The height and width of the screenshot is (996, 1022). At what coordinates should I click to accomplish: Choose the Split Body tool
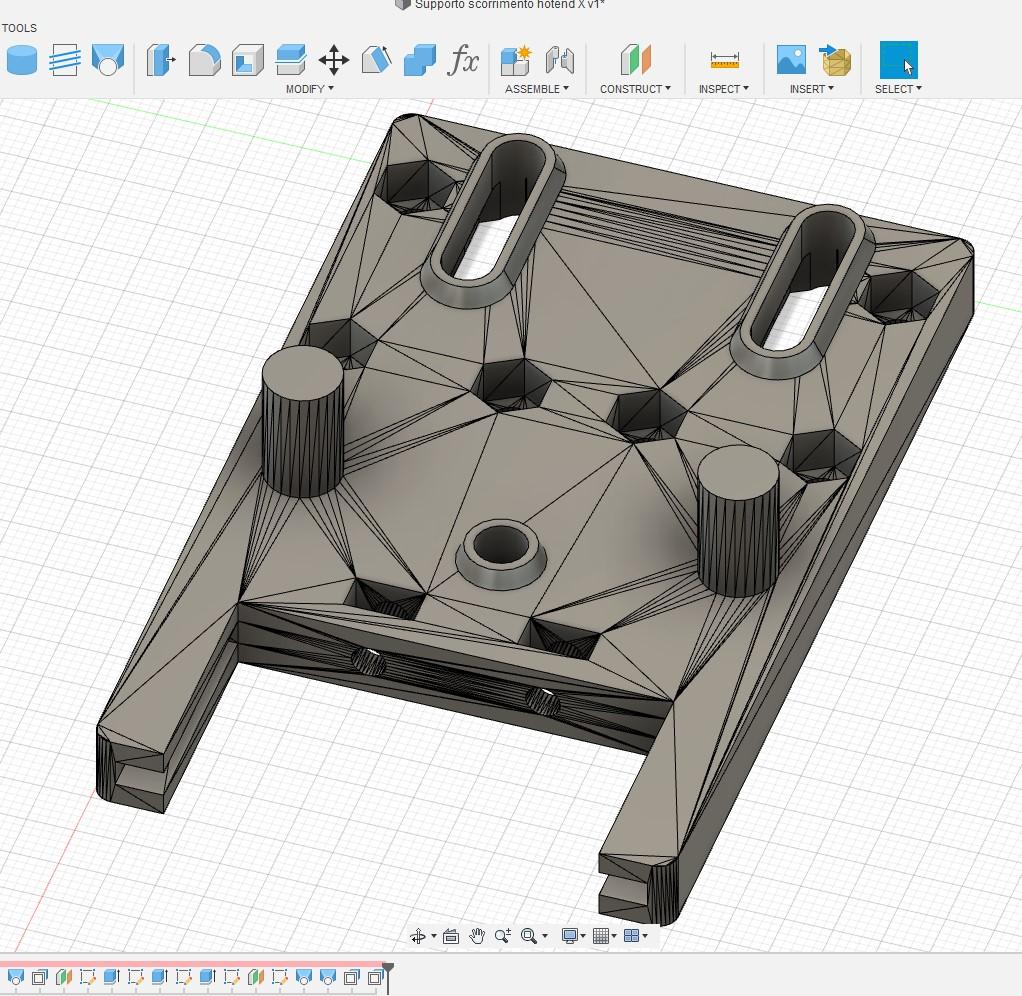pos(291,60)
